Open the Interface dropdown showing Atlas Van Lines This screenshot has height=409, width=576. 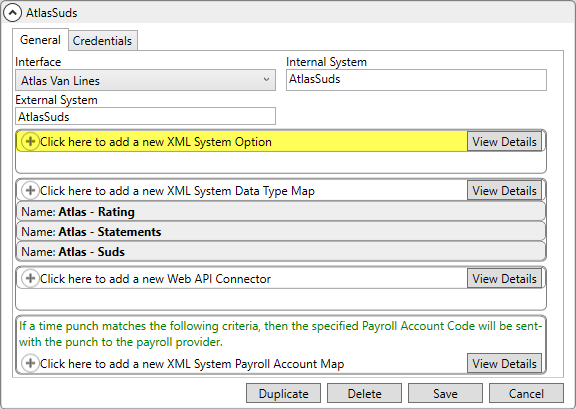pyautogui.click(x=145, y=80)
